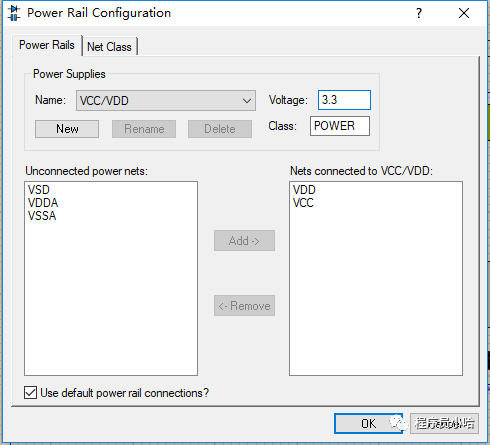Confirm with the OK button
Image resolution: width=490 pixels, height=445 pixels.
pyautogui.click(x=368, y=424)
